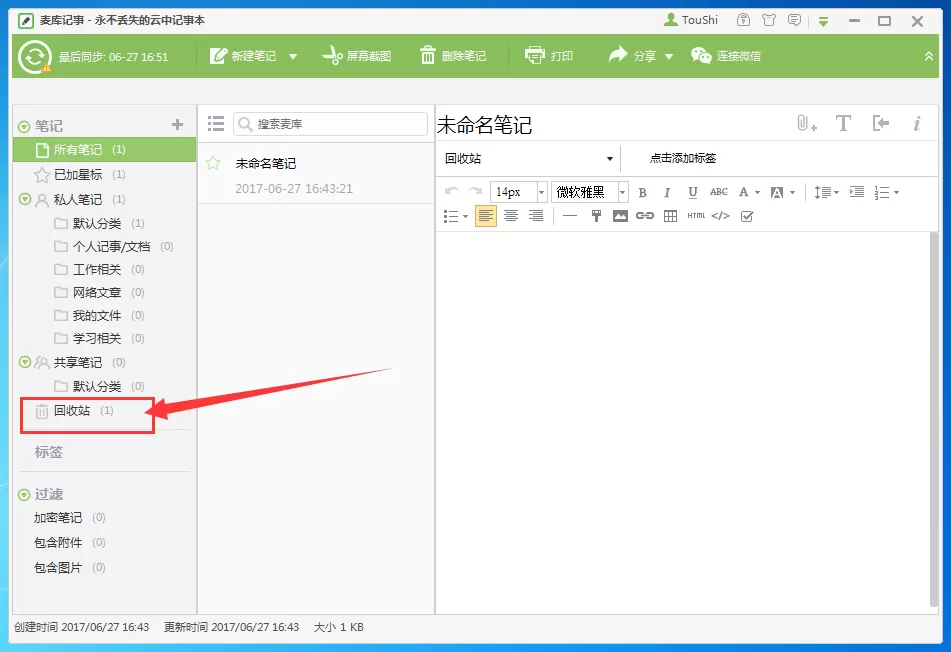The image size is (951, 652).
Task: Open the 网络文章 folder
Action: [99, 292]
